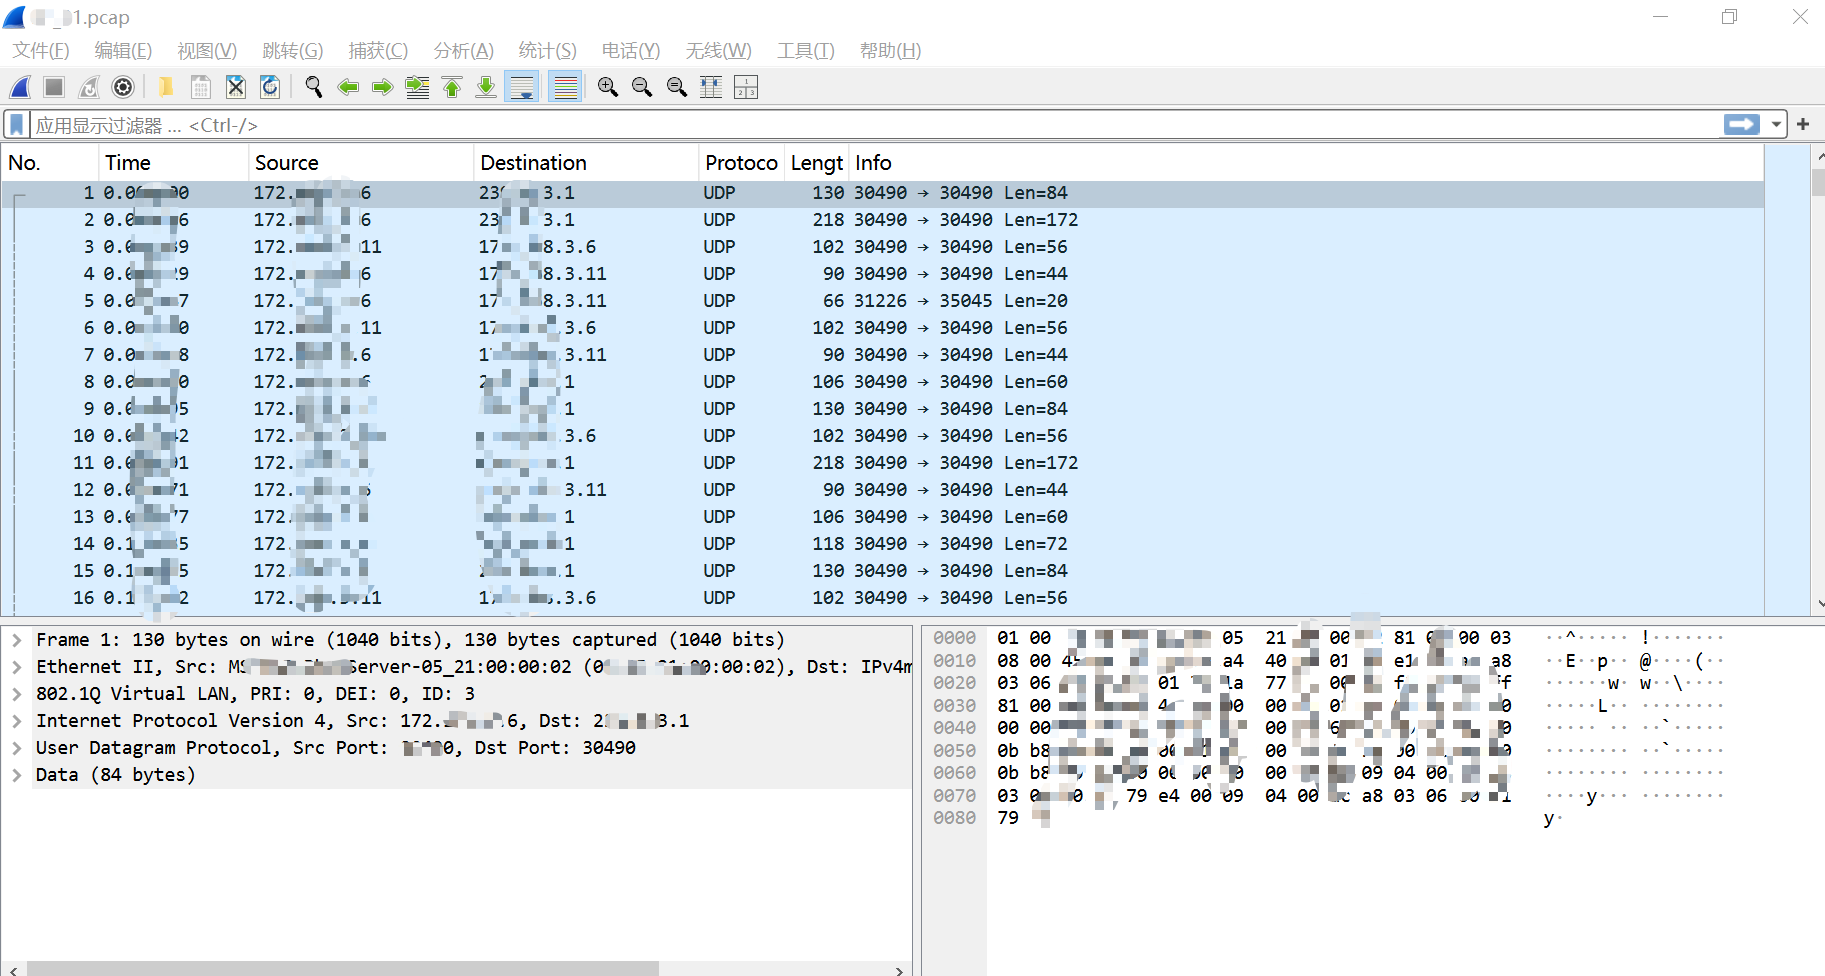Image resolution: width=1825 pixels, height=976 pixels.
Task: Start capturing packets with the shark fin icon
Action: (x=20, y=88)
